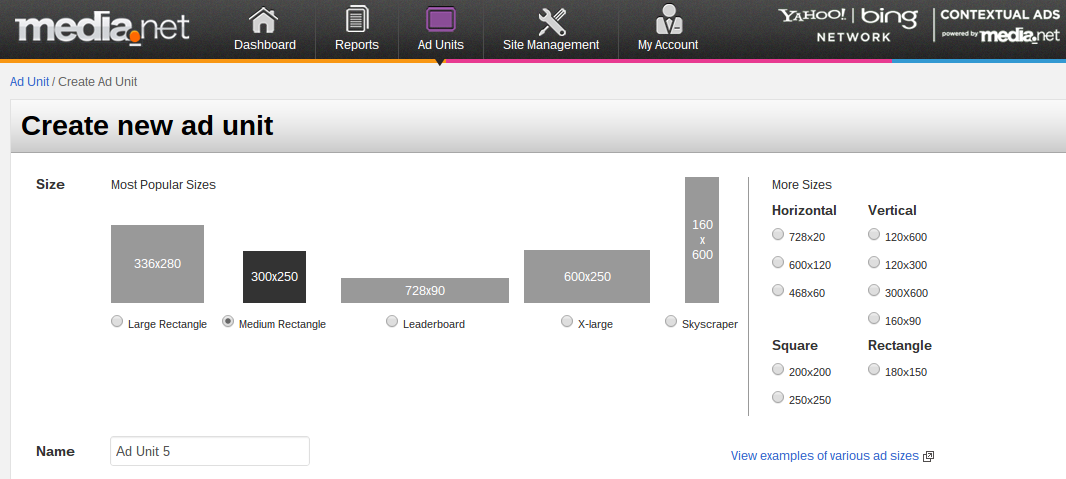Viewport: 1066px width, 479px height.
Task: Click the Dashboard house icon
Action: pos(264,20)
